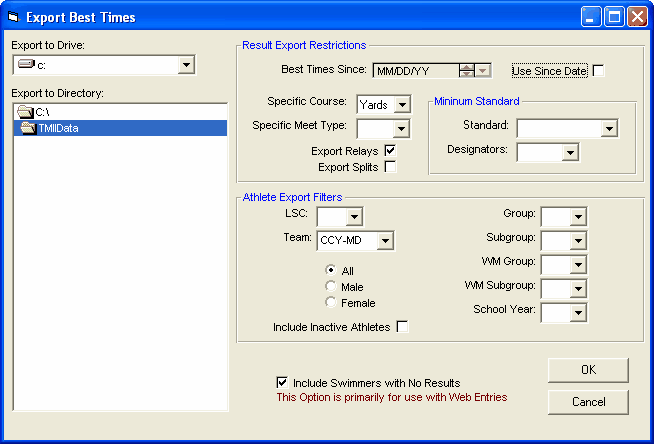
Task: Uncheck the Export Relays checkbox
Action: [391, 151]
